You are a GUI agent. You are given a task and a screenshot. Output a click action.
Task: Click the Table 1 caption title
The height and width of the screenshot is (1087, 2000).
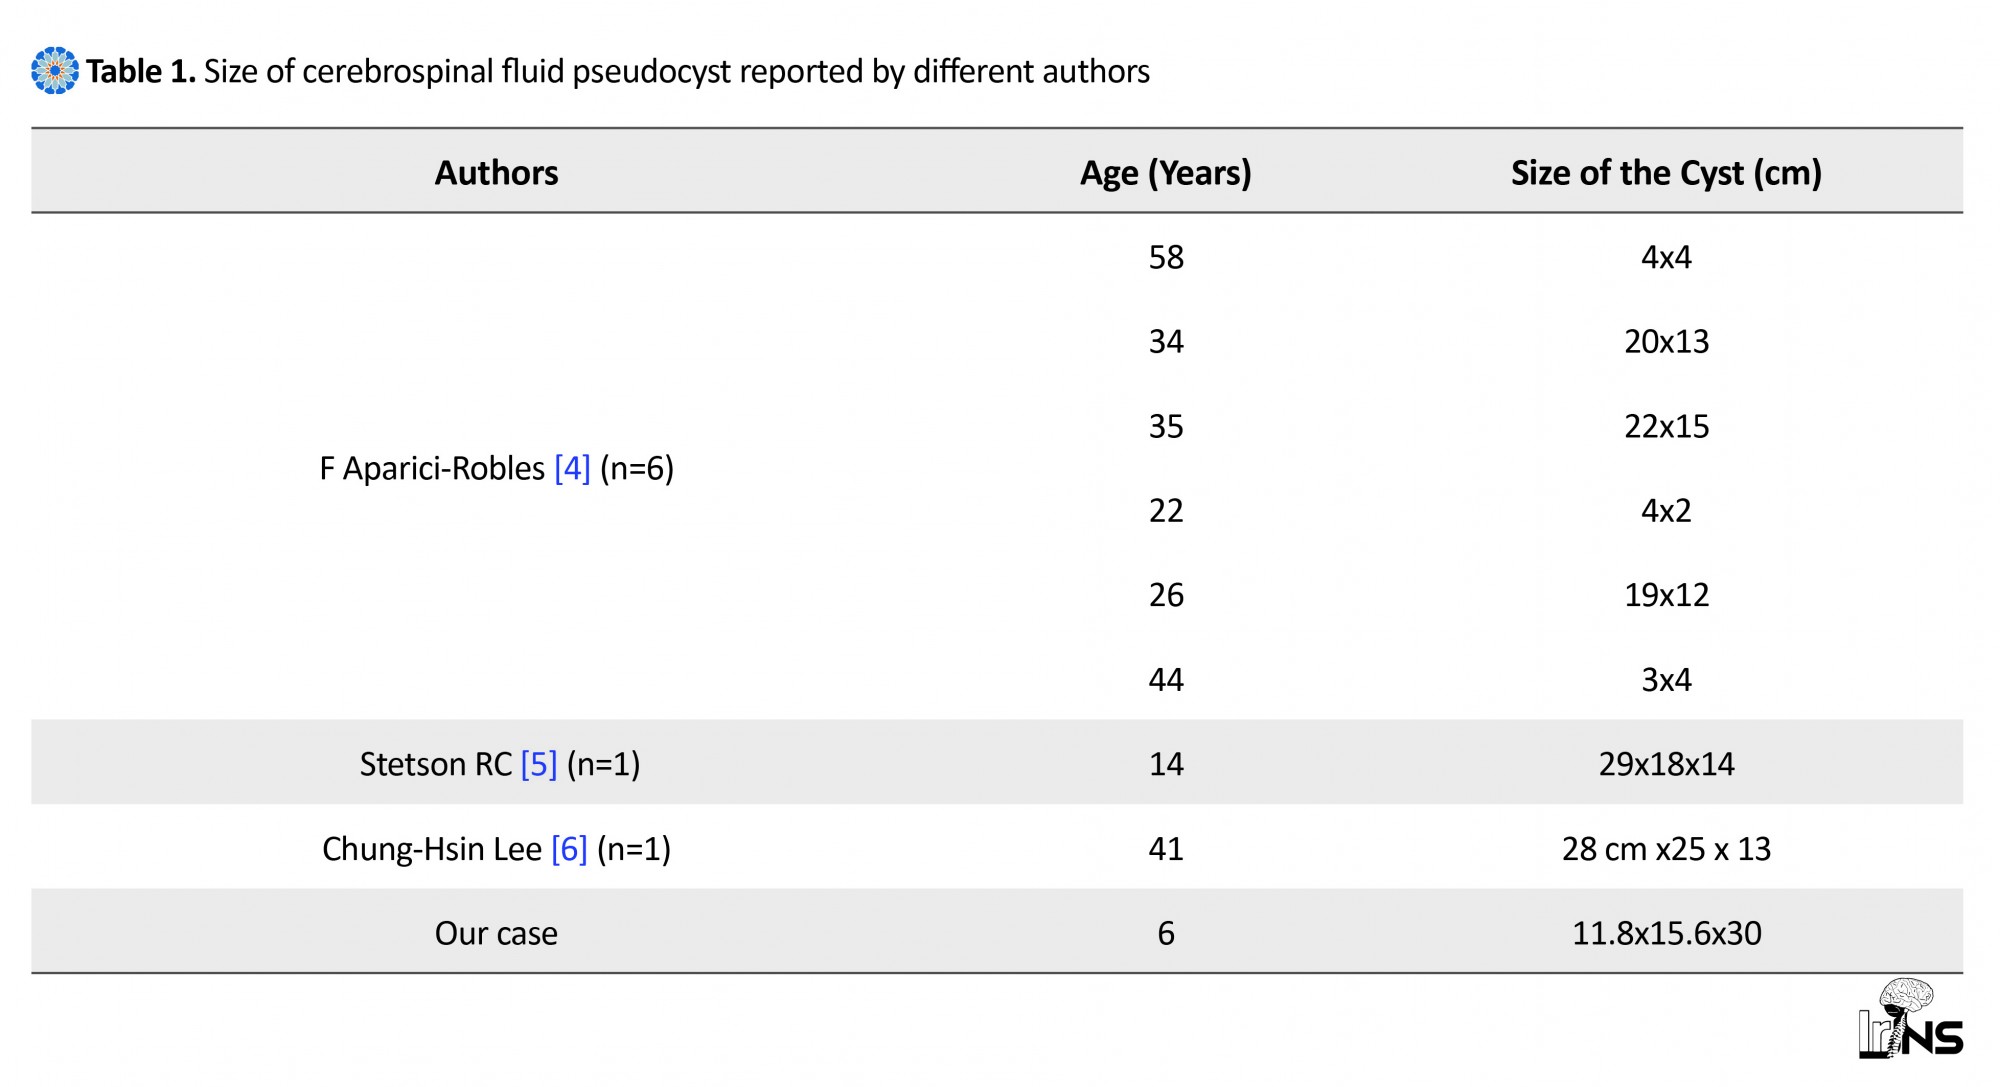click(617, 71)
